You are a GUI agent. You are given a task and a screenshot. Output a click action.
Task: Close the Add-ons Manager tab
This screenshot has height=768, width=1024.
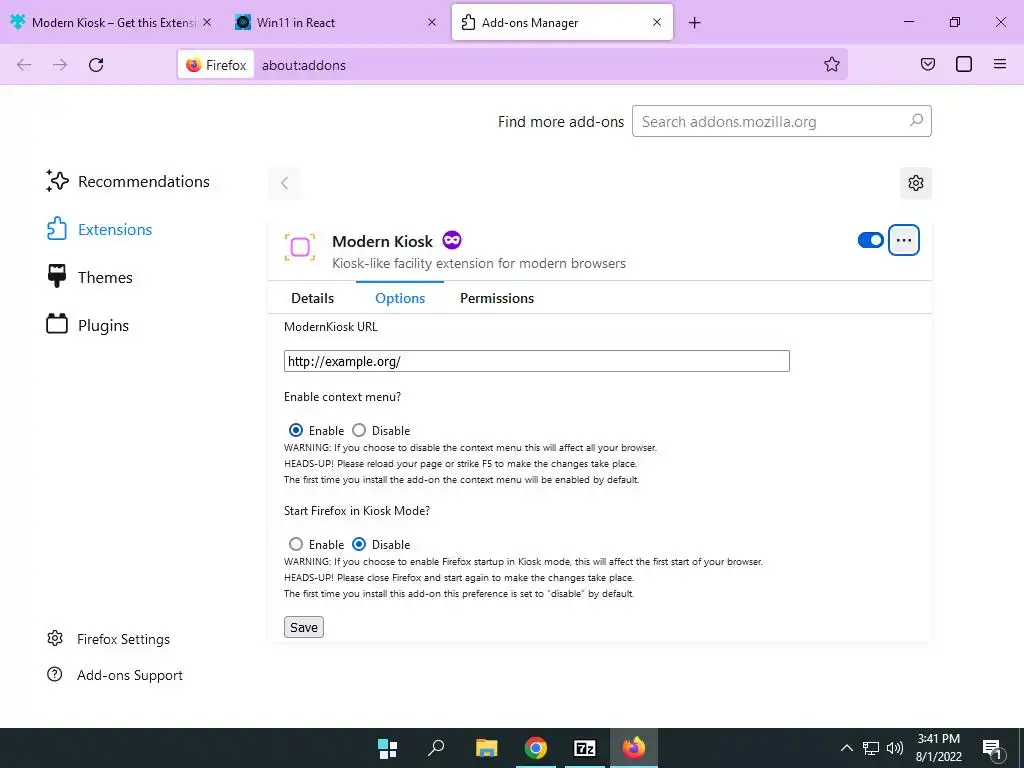click(657, 22)
